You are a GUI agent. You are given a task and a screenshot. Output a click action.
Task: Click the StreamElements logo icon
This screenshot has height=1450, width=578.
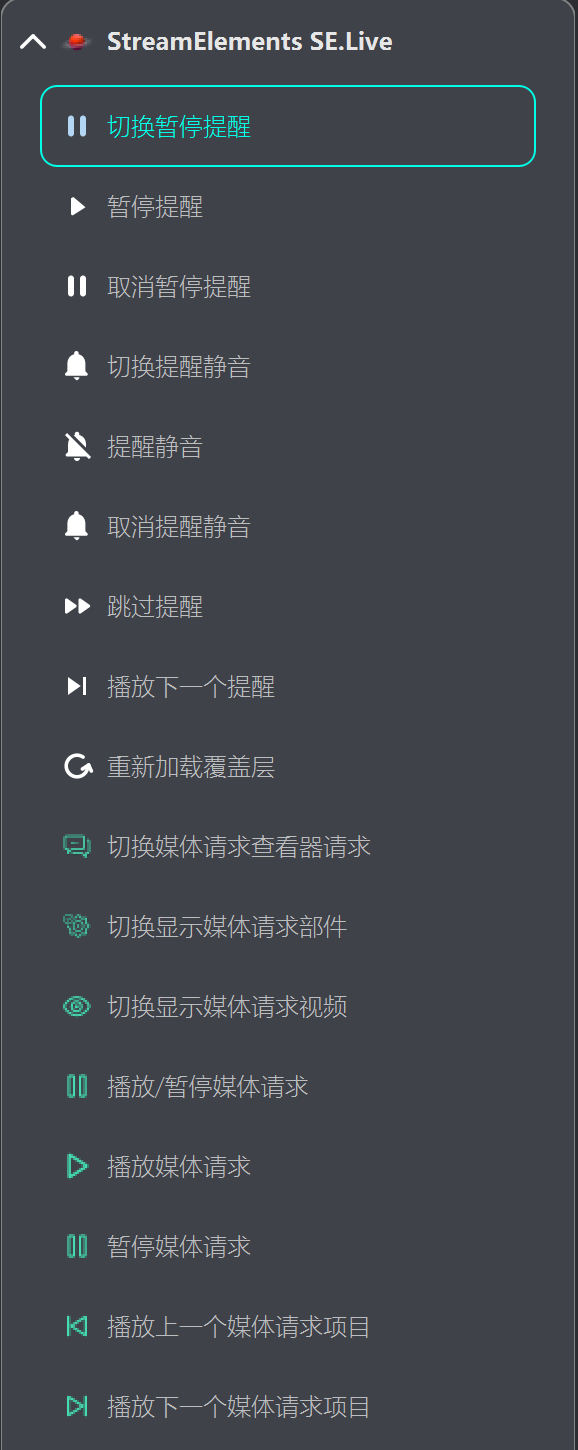tap(77, 41)
